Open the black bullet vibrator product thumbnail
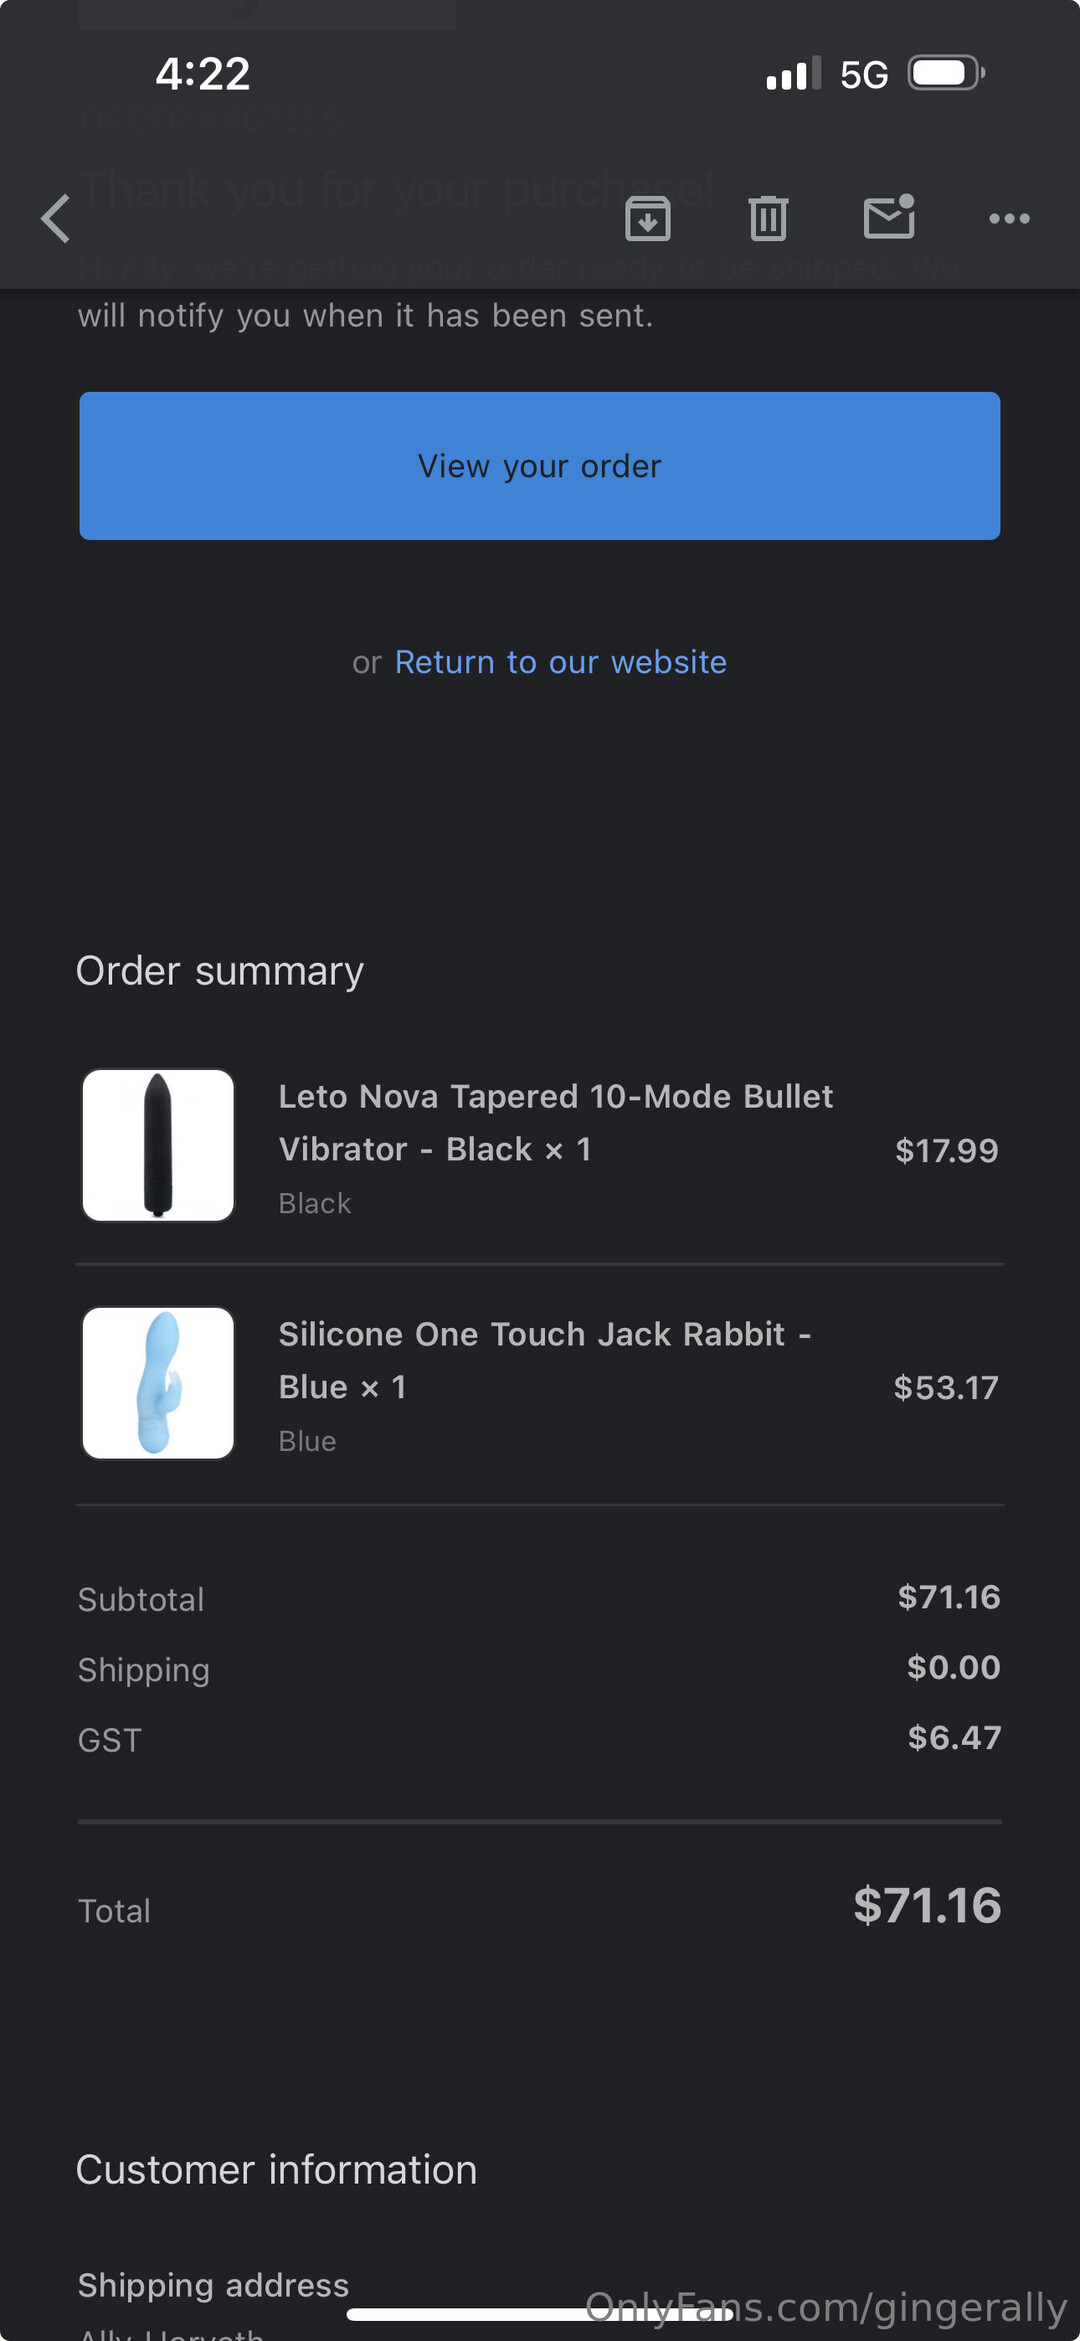The width and height of the screenshot is (1080, 2341). [158, 1145]
